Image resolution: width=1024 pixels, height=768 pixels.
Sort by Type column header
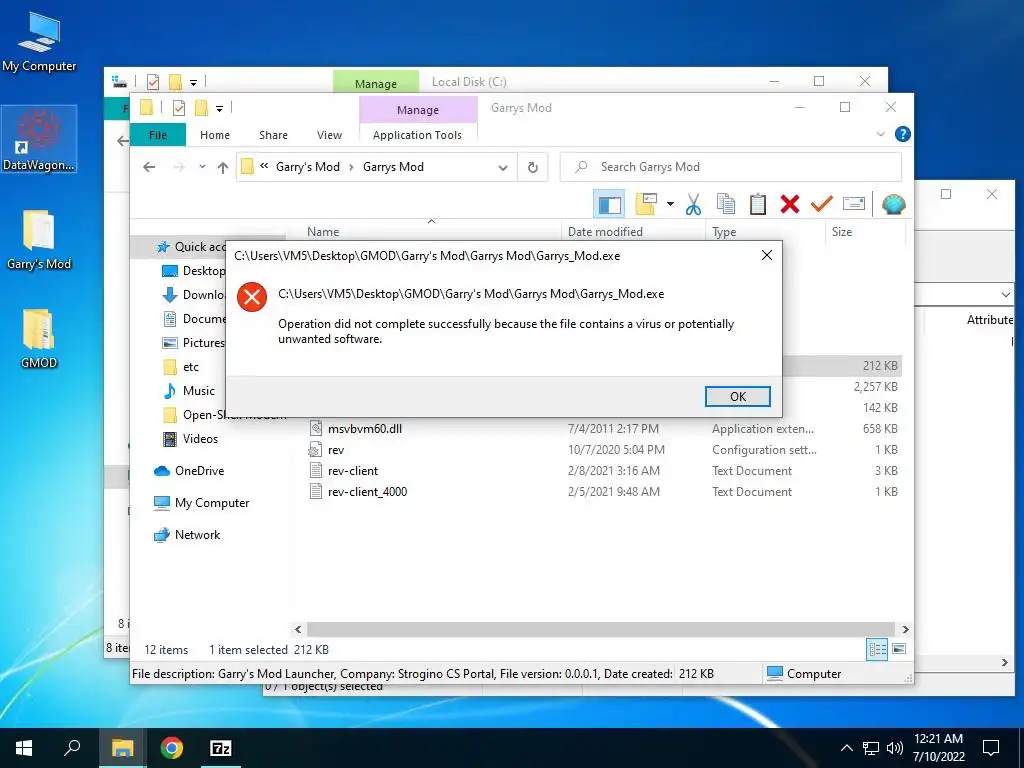click(x=724, y=232)
